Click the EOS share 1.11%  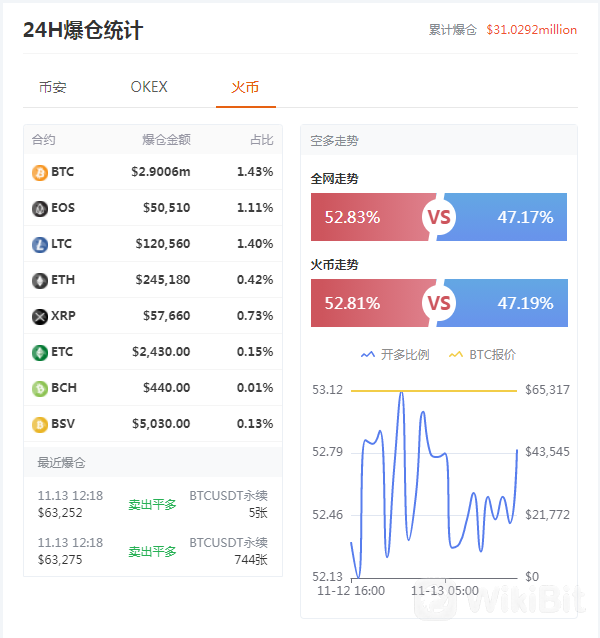coord(255,208)
